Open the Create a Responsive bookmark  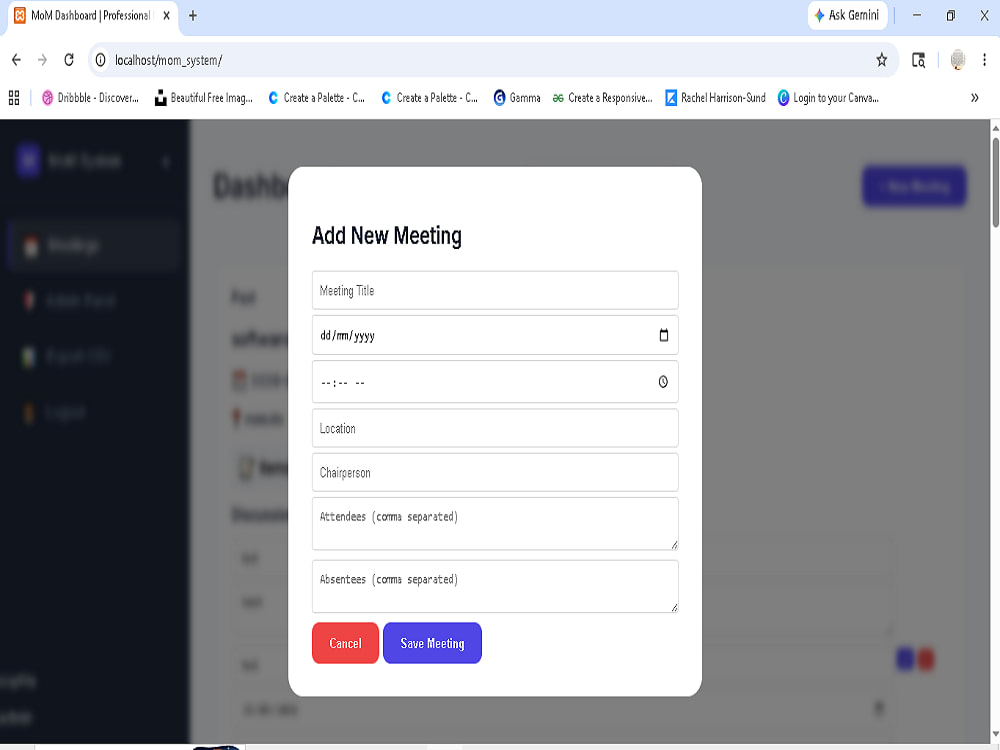pyautogui.click(x=602, y=98)
